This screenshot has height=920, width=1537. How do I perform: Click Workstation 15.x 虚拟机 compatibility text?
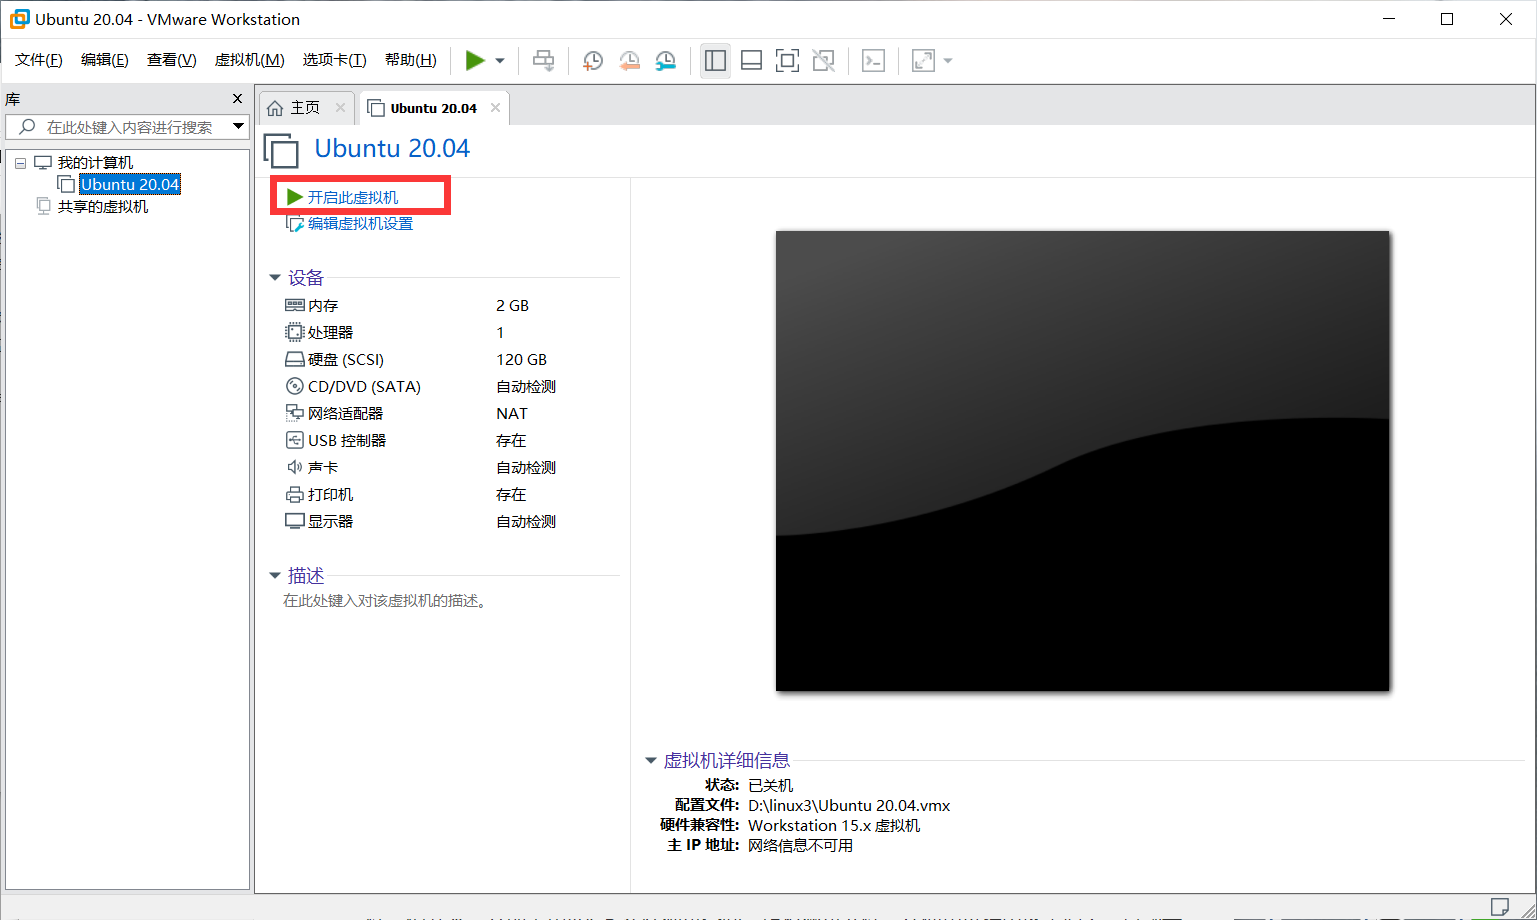click(x=834, y=825)
